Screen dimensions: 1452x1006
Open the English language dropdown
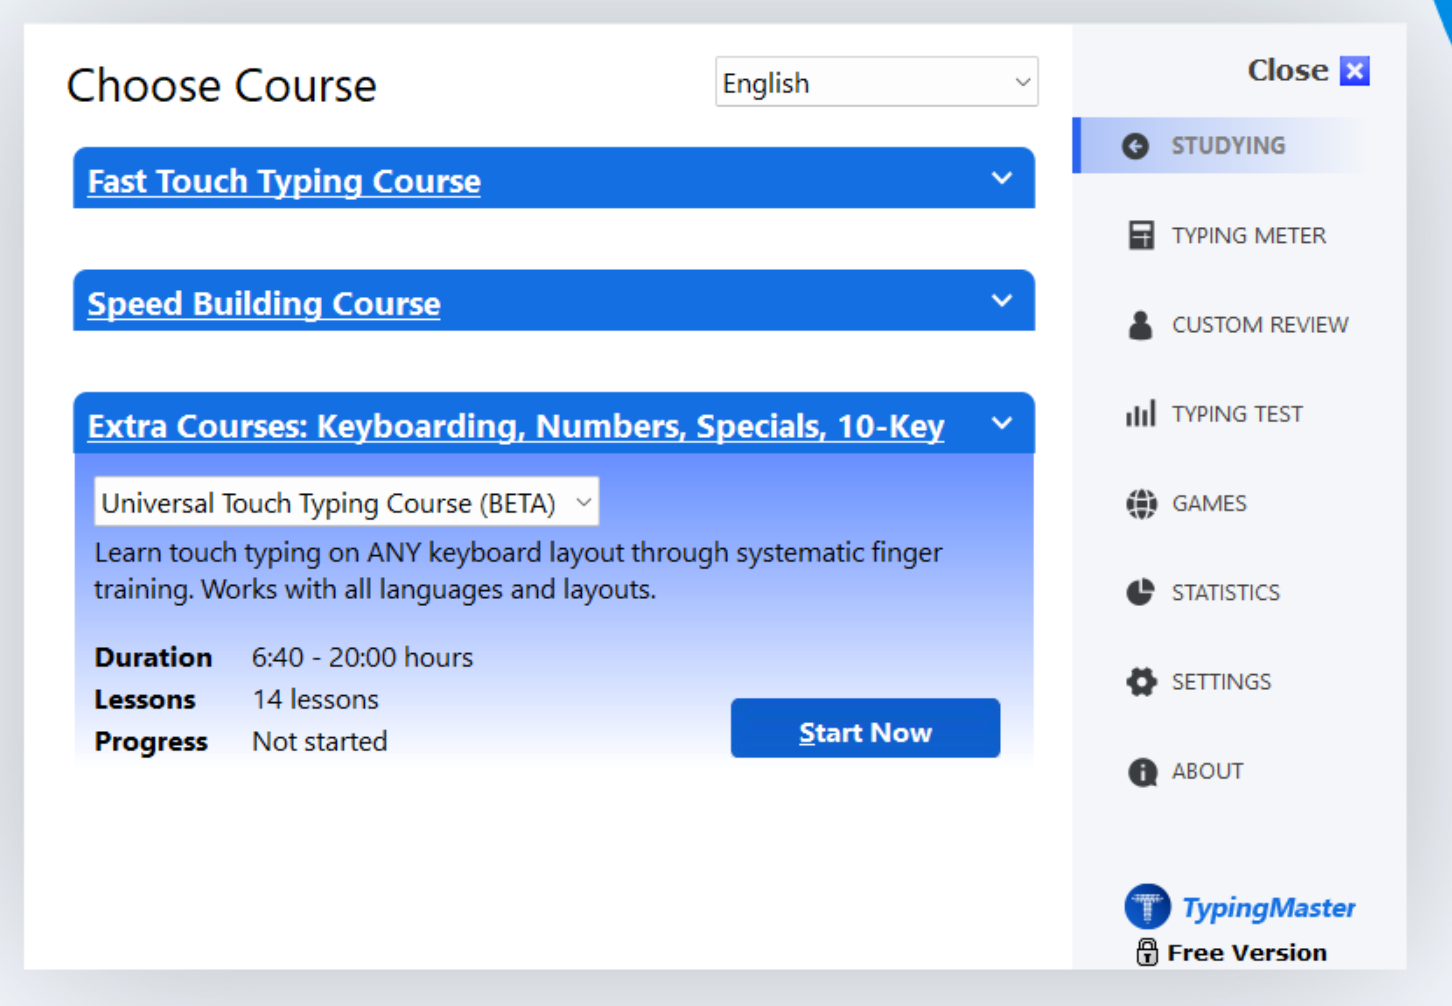coord(875,82)
